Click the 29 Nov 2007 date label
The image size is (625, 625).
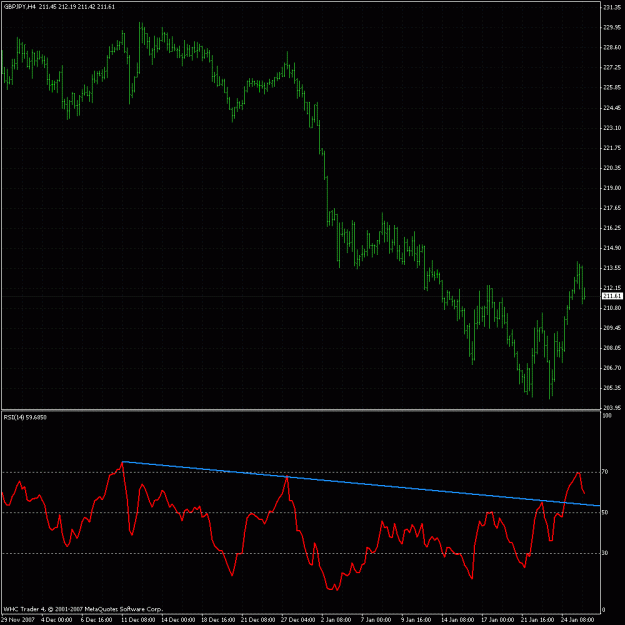17,620
